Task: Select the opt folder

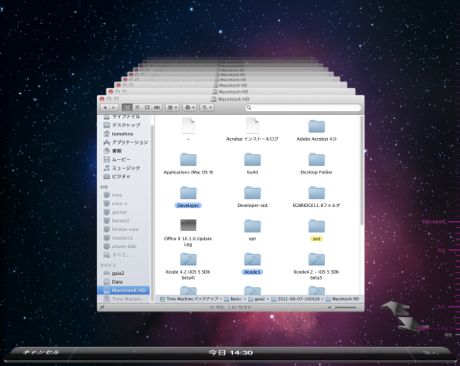Action: [x=252, y=230]
